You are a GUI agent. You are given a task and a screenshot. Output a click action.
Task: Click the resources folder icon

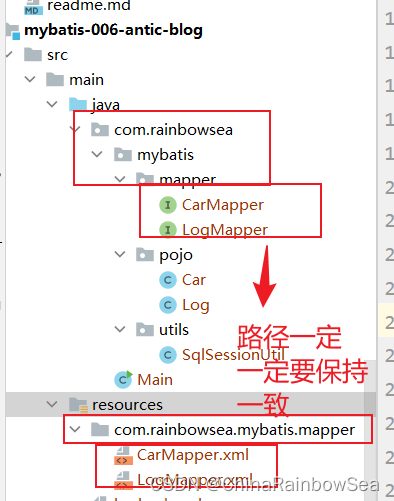(78, 405)
